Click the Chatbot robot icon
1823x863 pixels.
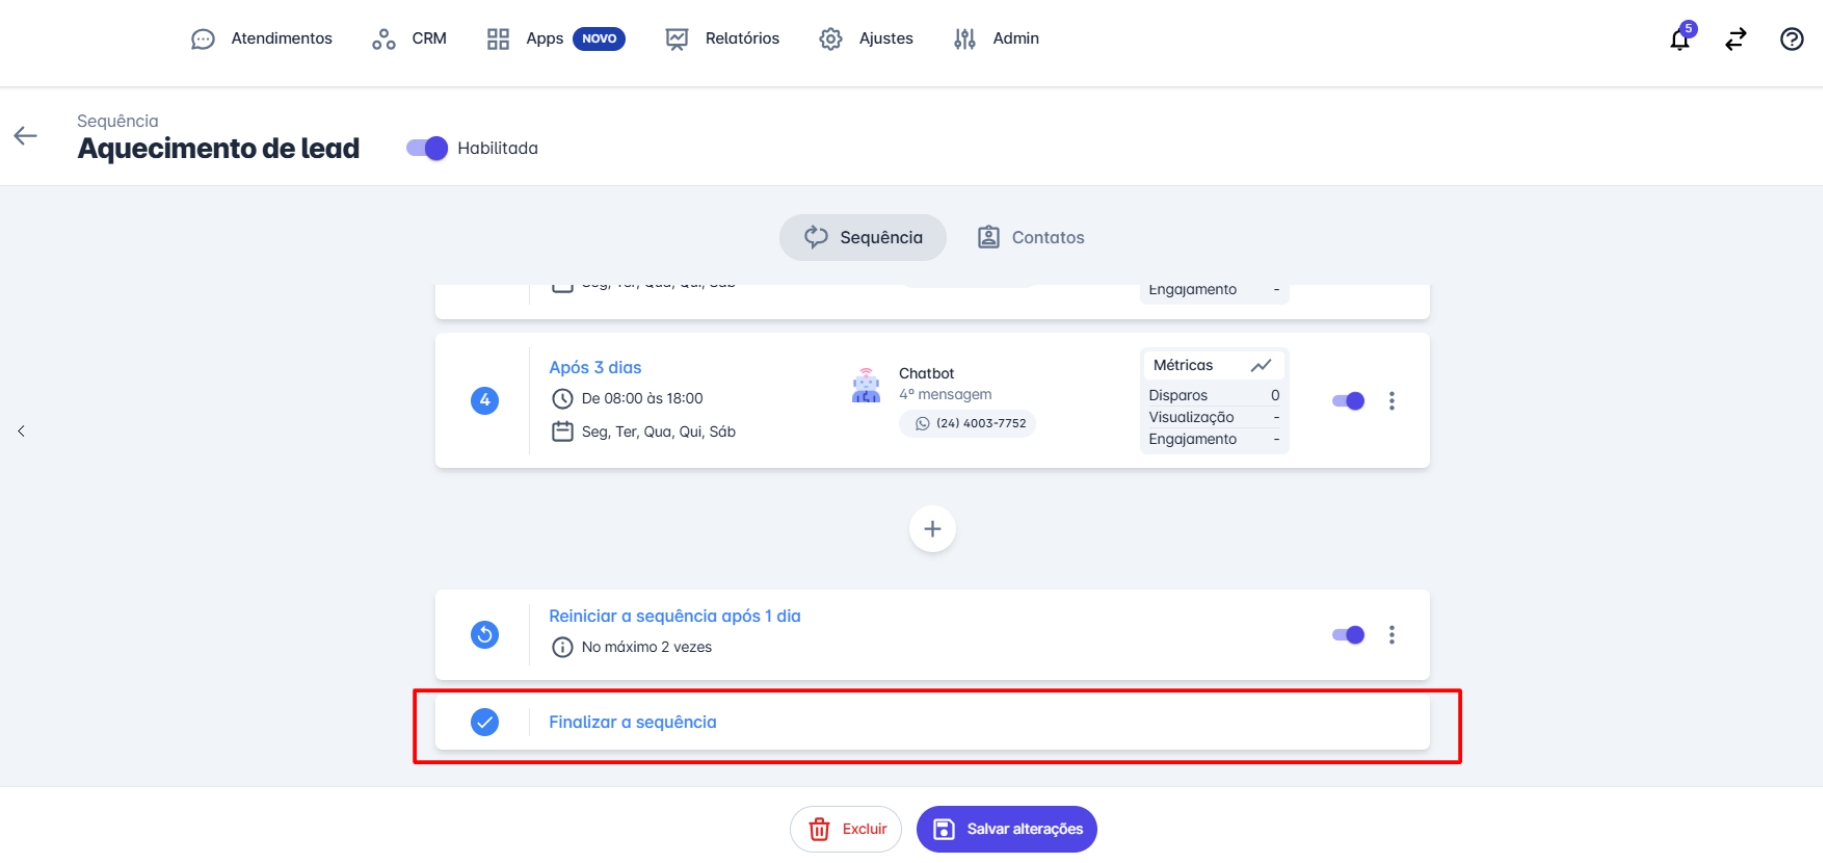click(866, 386)
